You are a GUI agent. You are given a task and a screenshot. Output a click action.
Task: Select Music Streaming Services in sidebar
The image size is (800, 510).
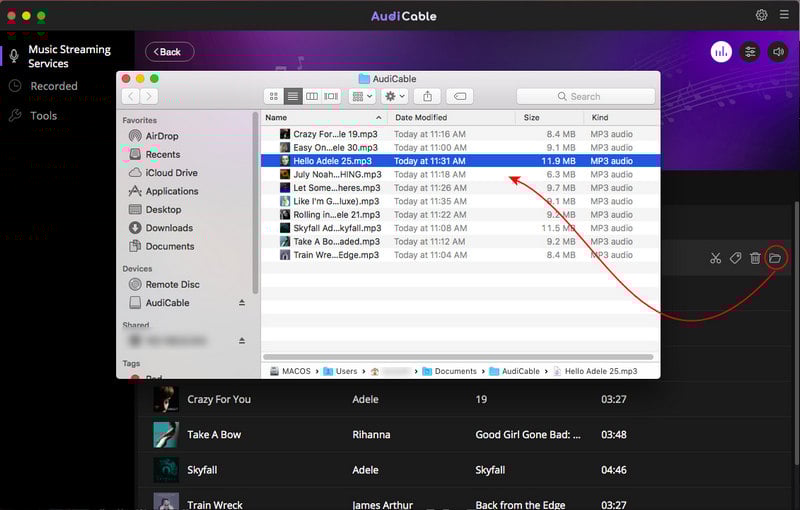click(67, 56)
